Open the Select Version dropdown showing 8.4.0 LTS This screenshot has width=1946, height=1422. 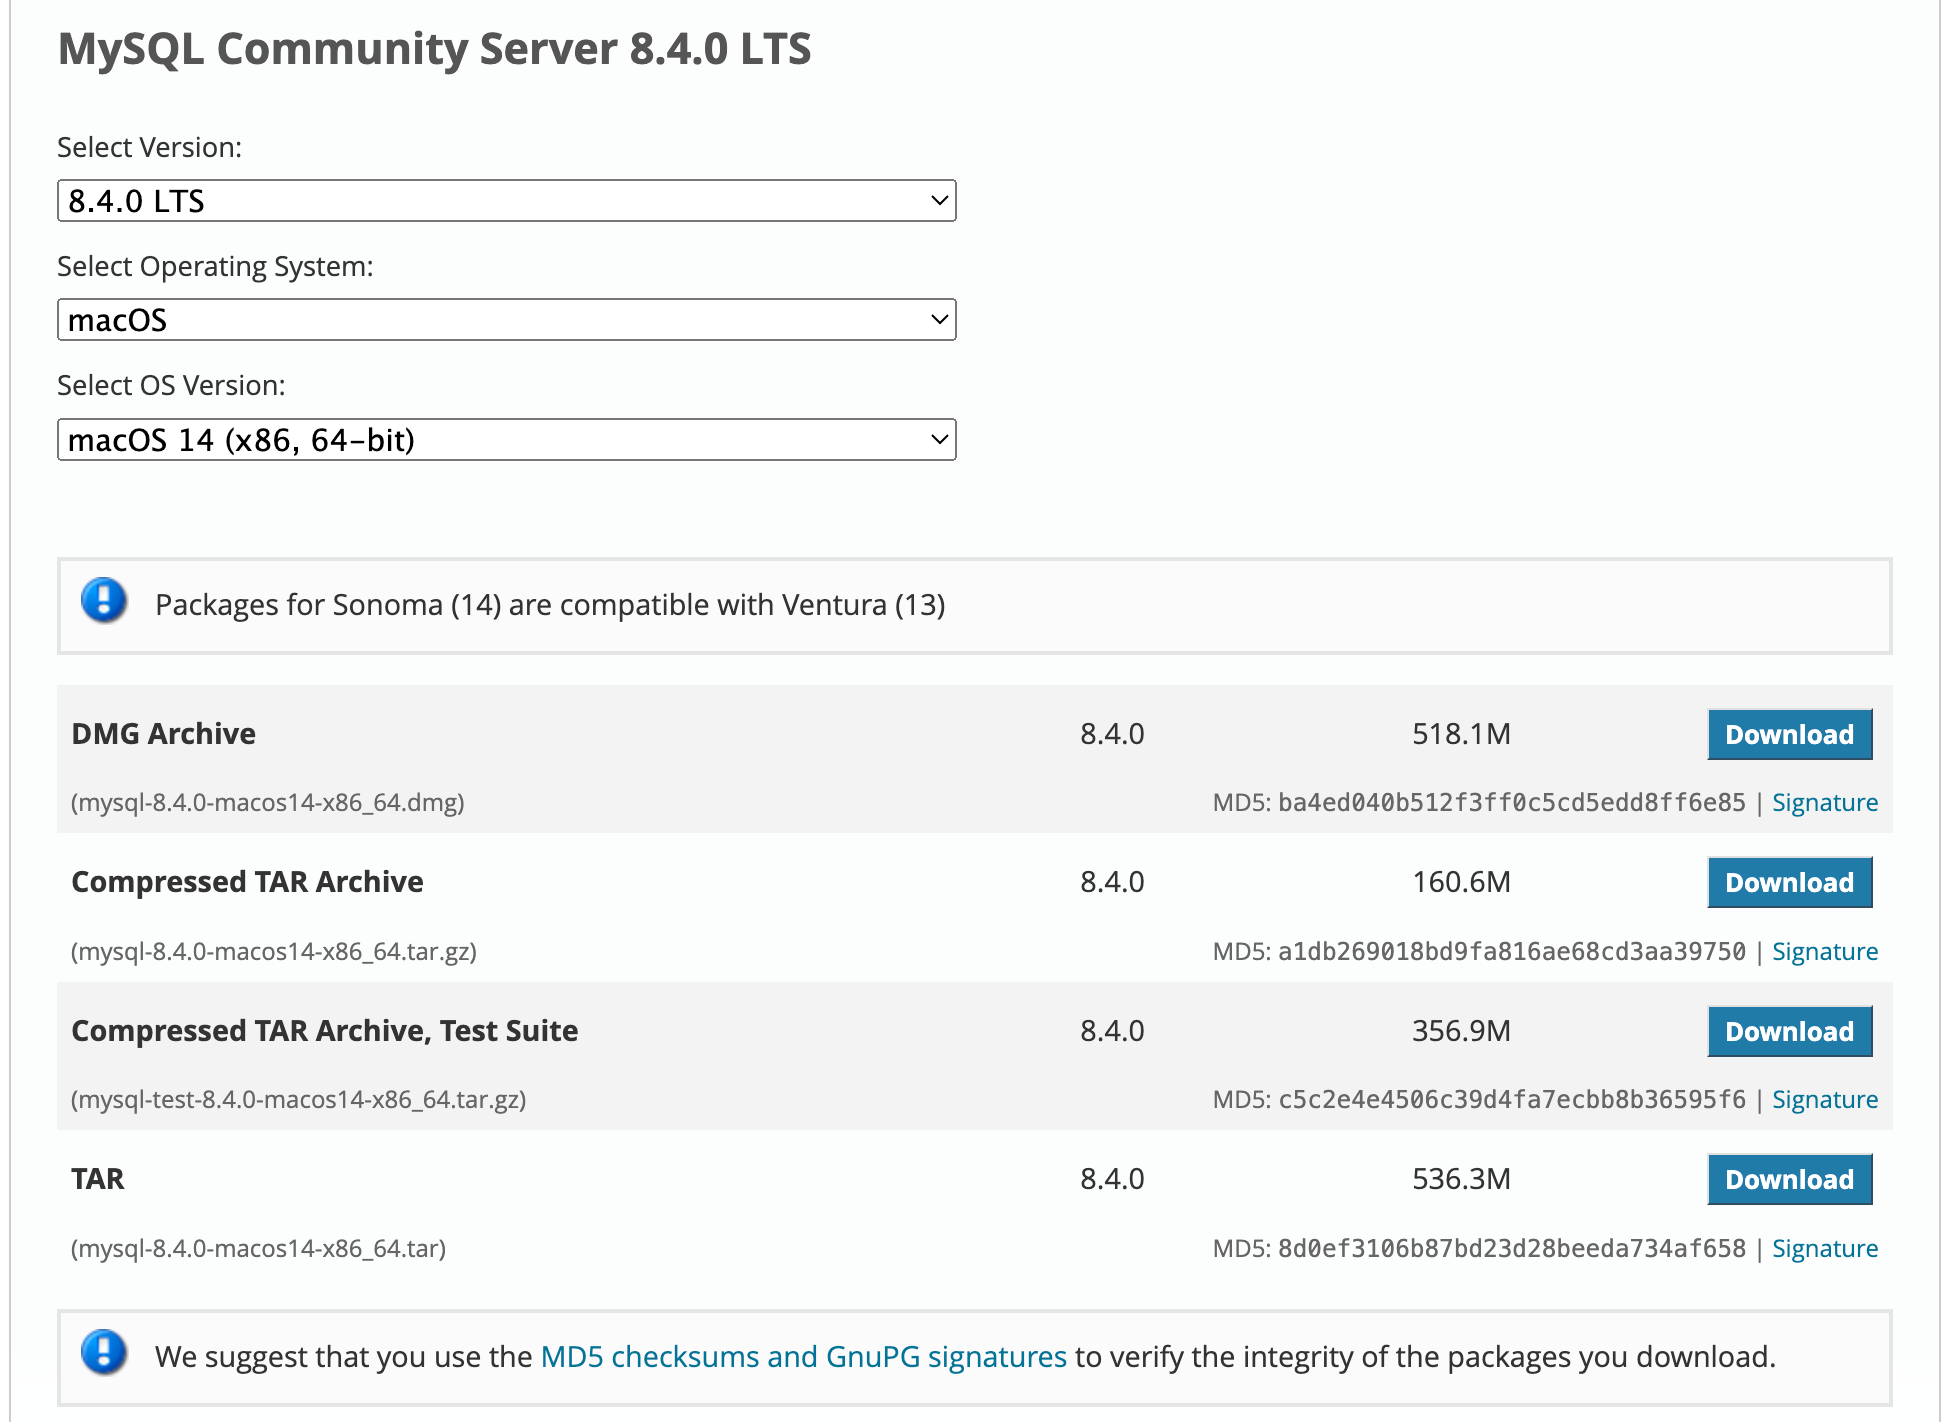[506, 201]
